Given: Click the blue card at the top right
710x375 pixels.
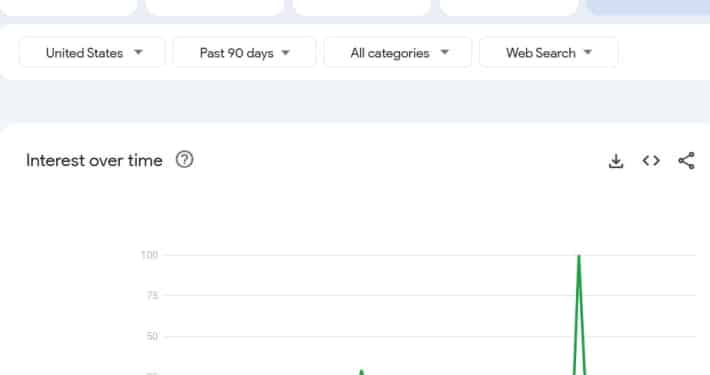Looking at the screenshot, I should click(648, 7).
